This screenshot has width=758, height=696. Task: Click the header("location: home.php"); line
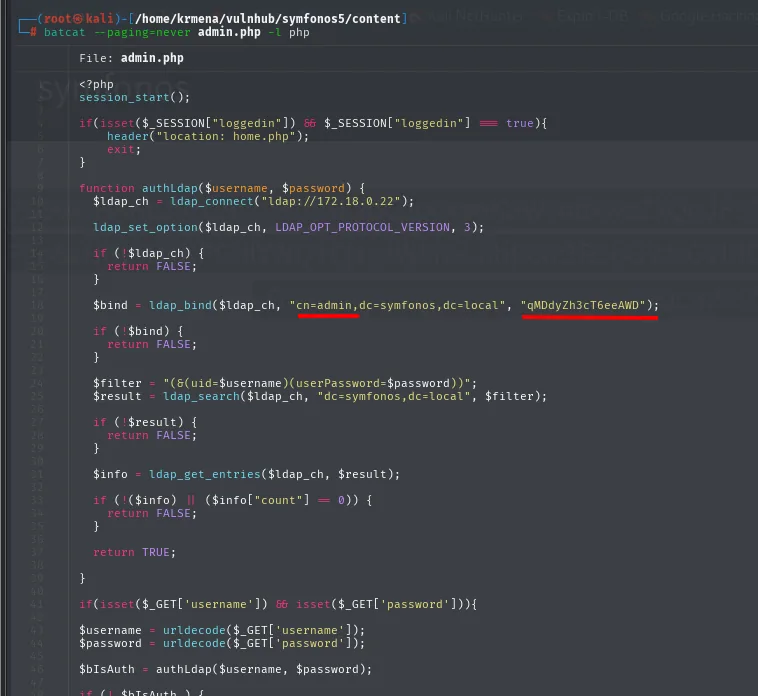coord(208,136)
